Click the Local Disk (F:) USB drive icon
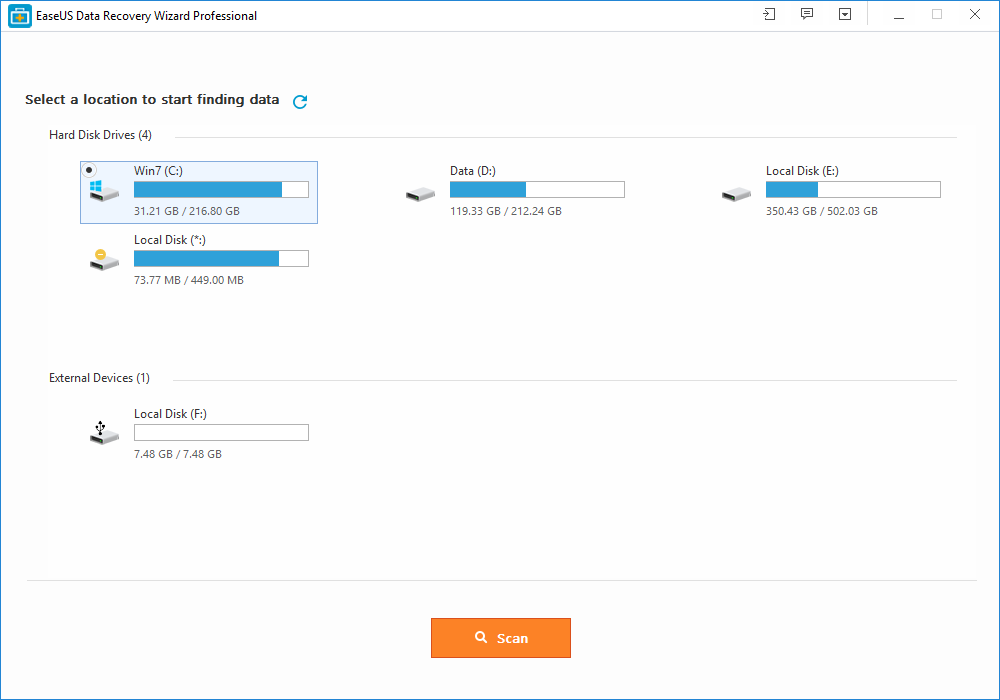 (104, 433)
